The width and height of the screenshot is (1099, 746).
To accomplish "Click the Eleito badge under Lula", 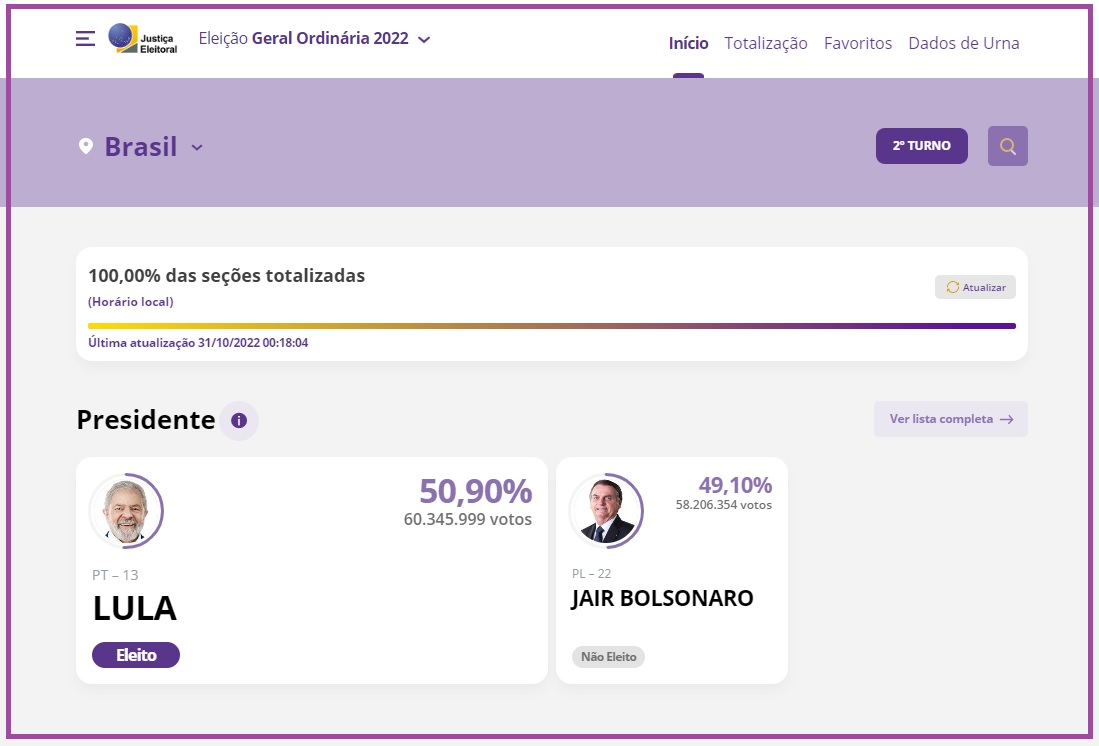I will click(136, 655).
